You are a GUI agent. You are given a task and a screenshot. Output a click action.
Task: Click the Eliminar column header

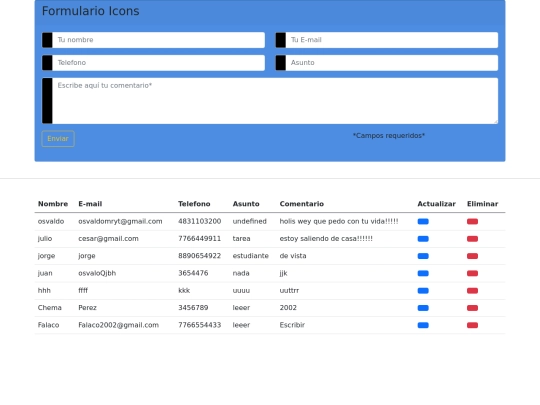click(482, 204)
